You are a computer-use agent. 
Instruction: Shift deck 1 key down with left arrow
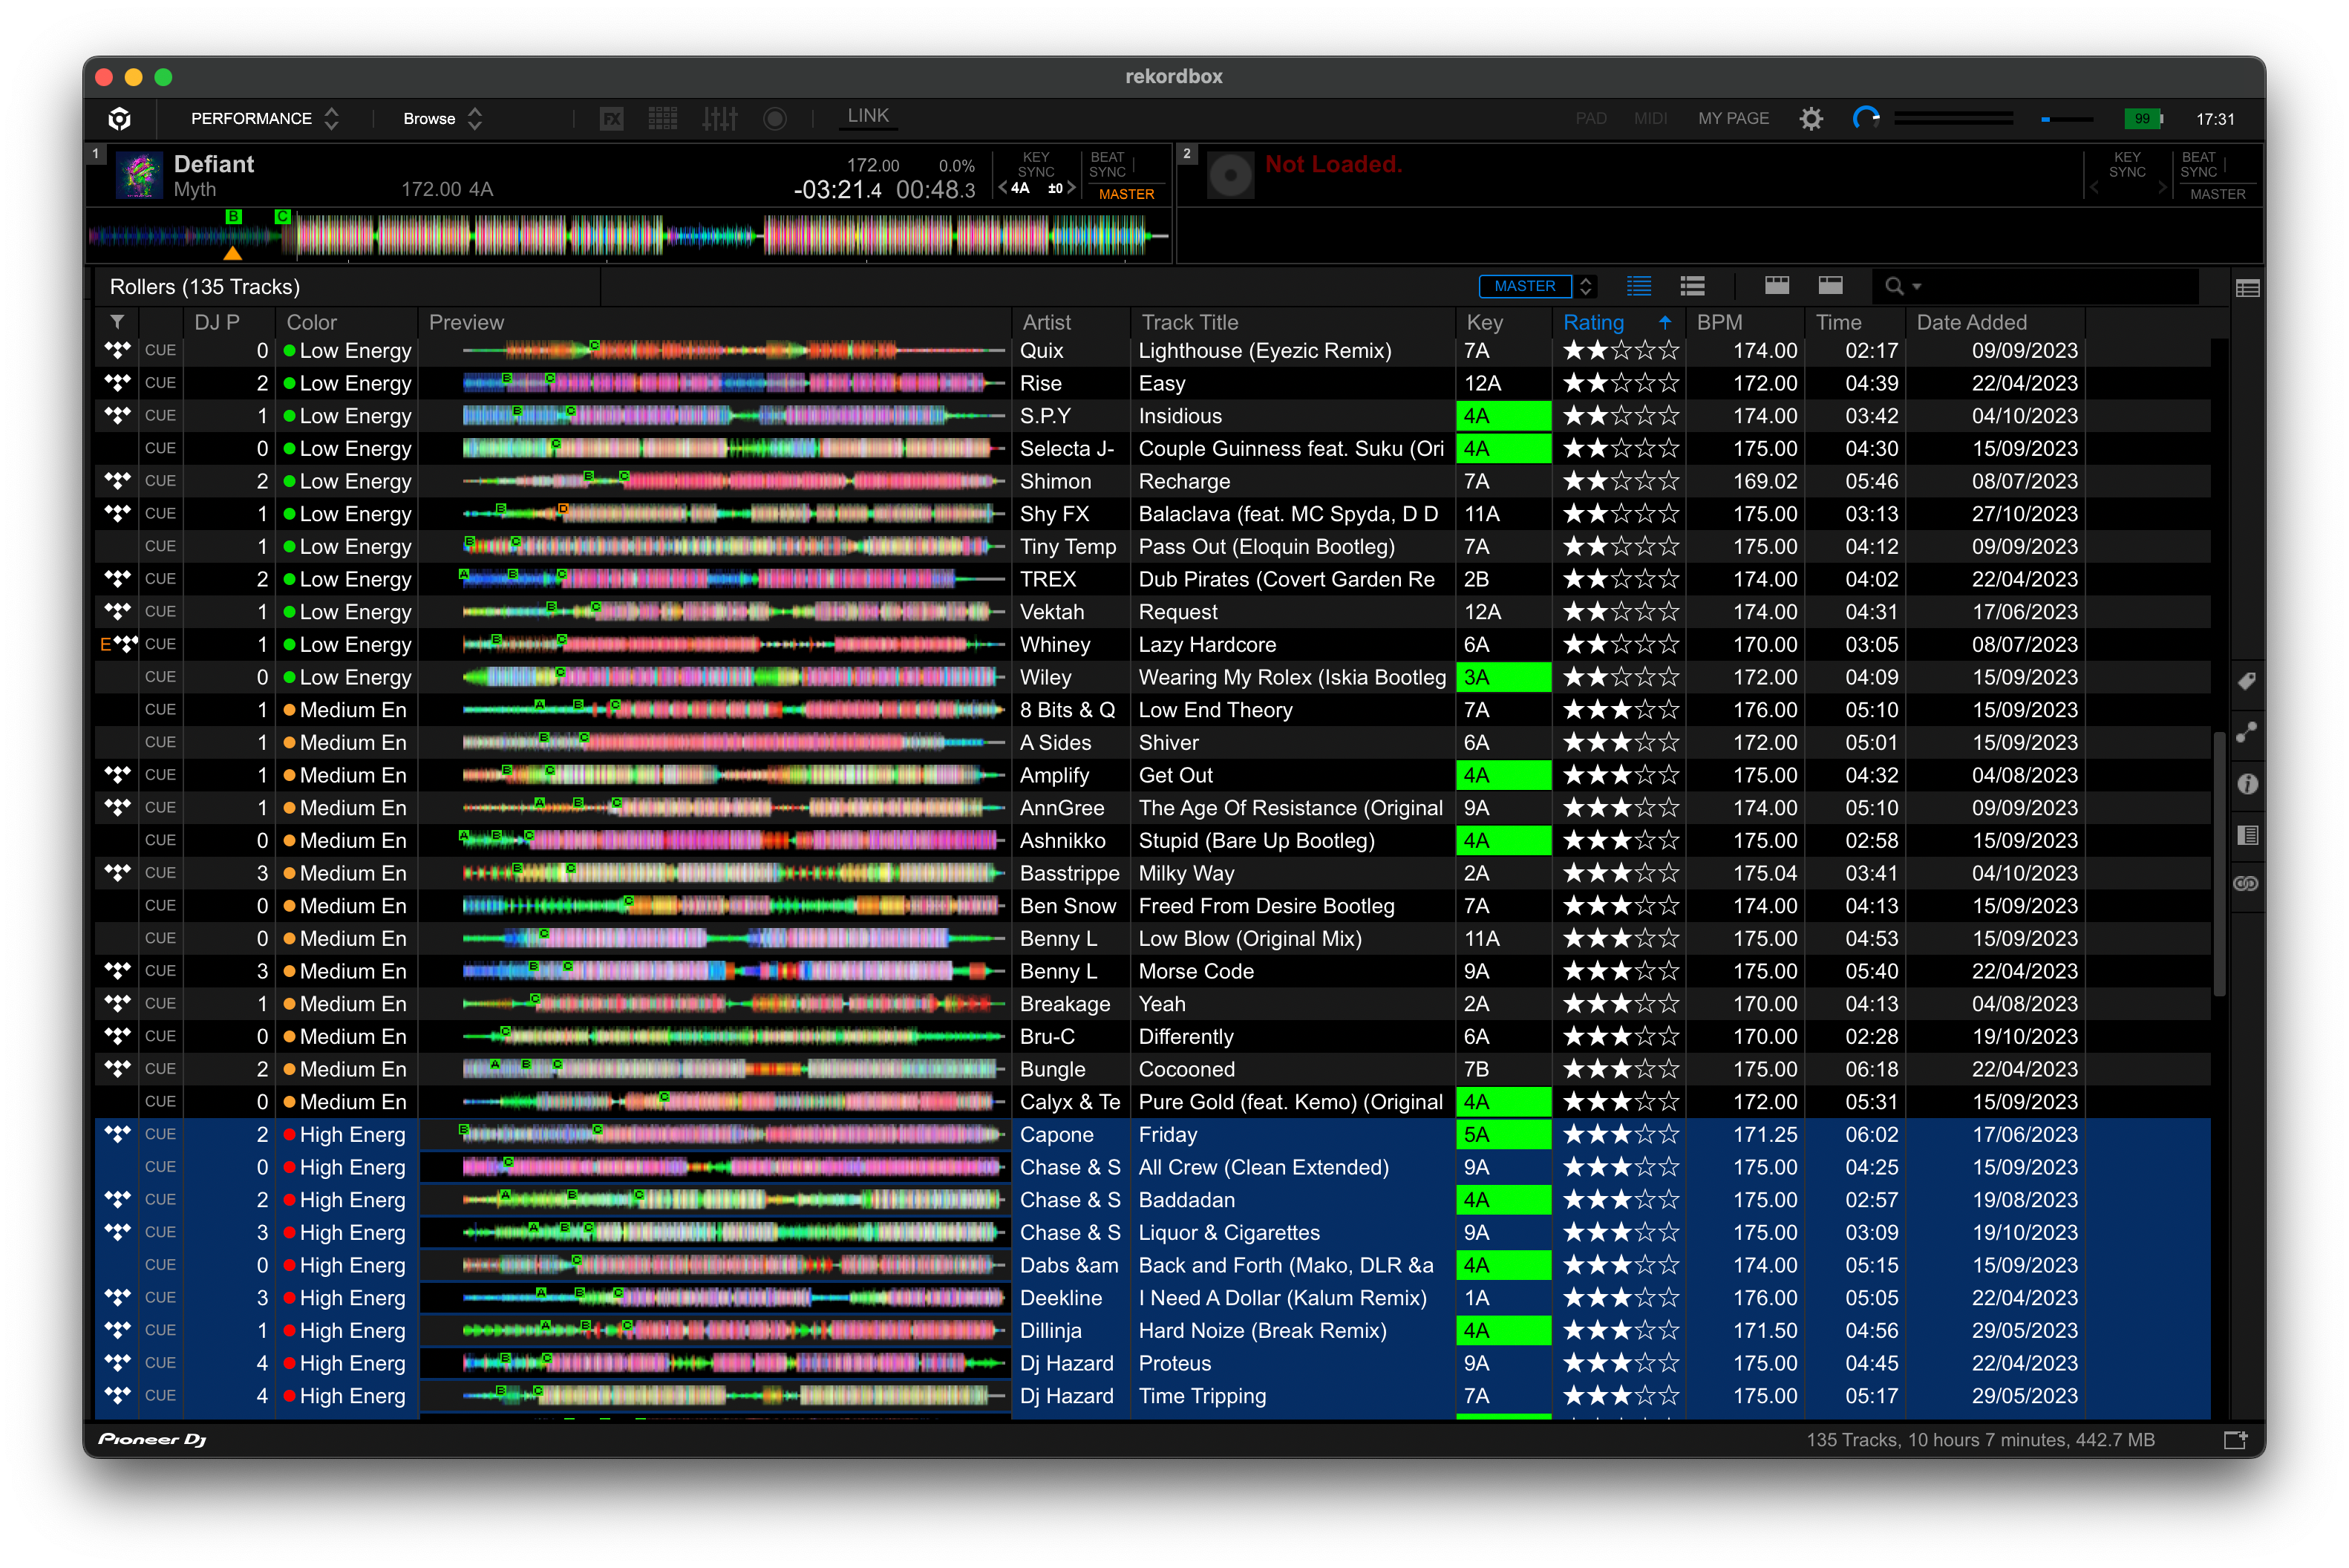coord(1002,188)
